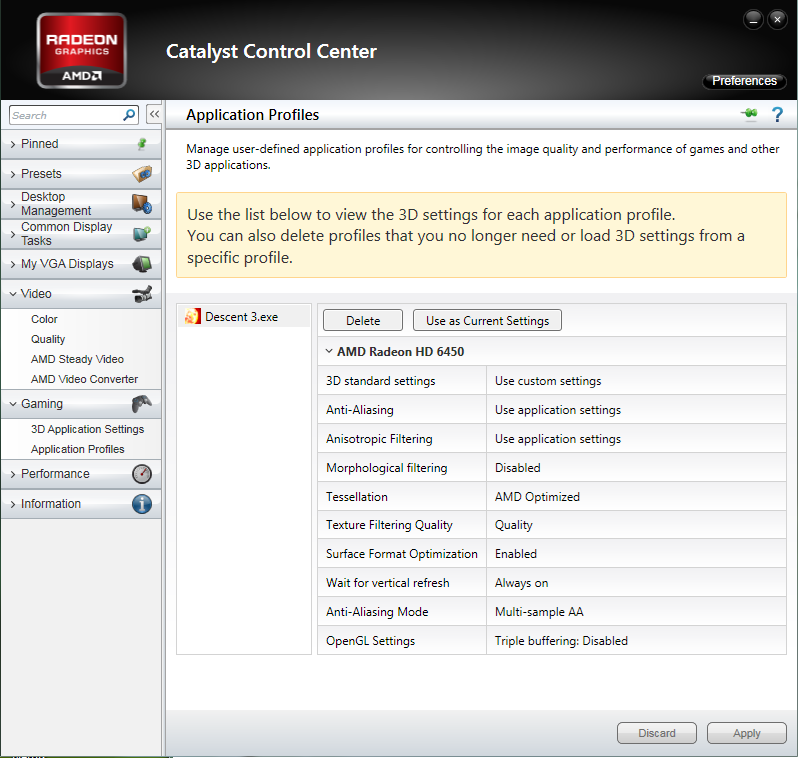Open 3D Application Settings page

88,429
